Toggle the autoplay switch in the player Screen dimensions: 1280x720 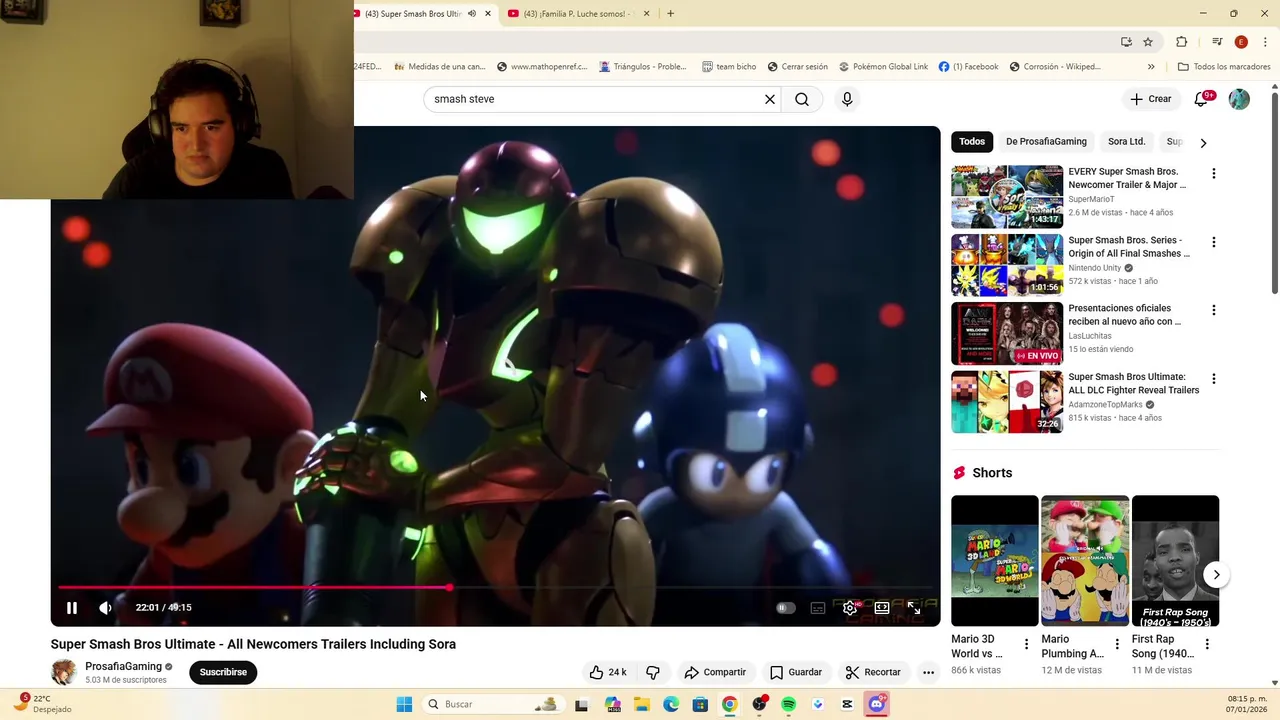point(786,608)
